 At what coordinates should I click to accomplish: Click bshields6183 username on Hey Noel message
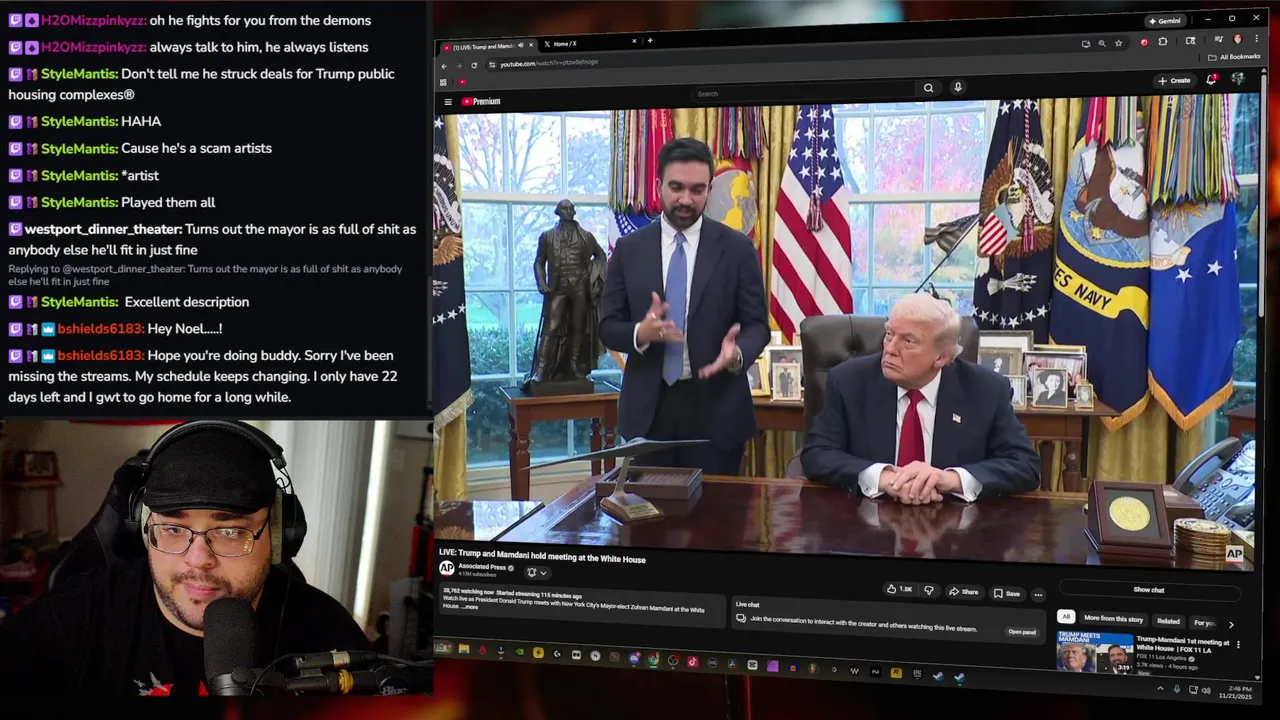100,329
